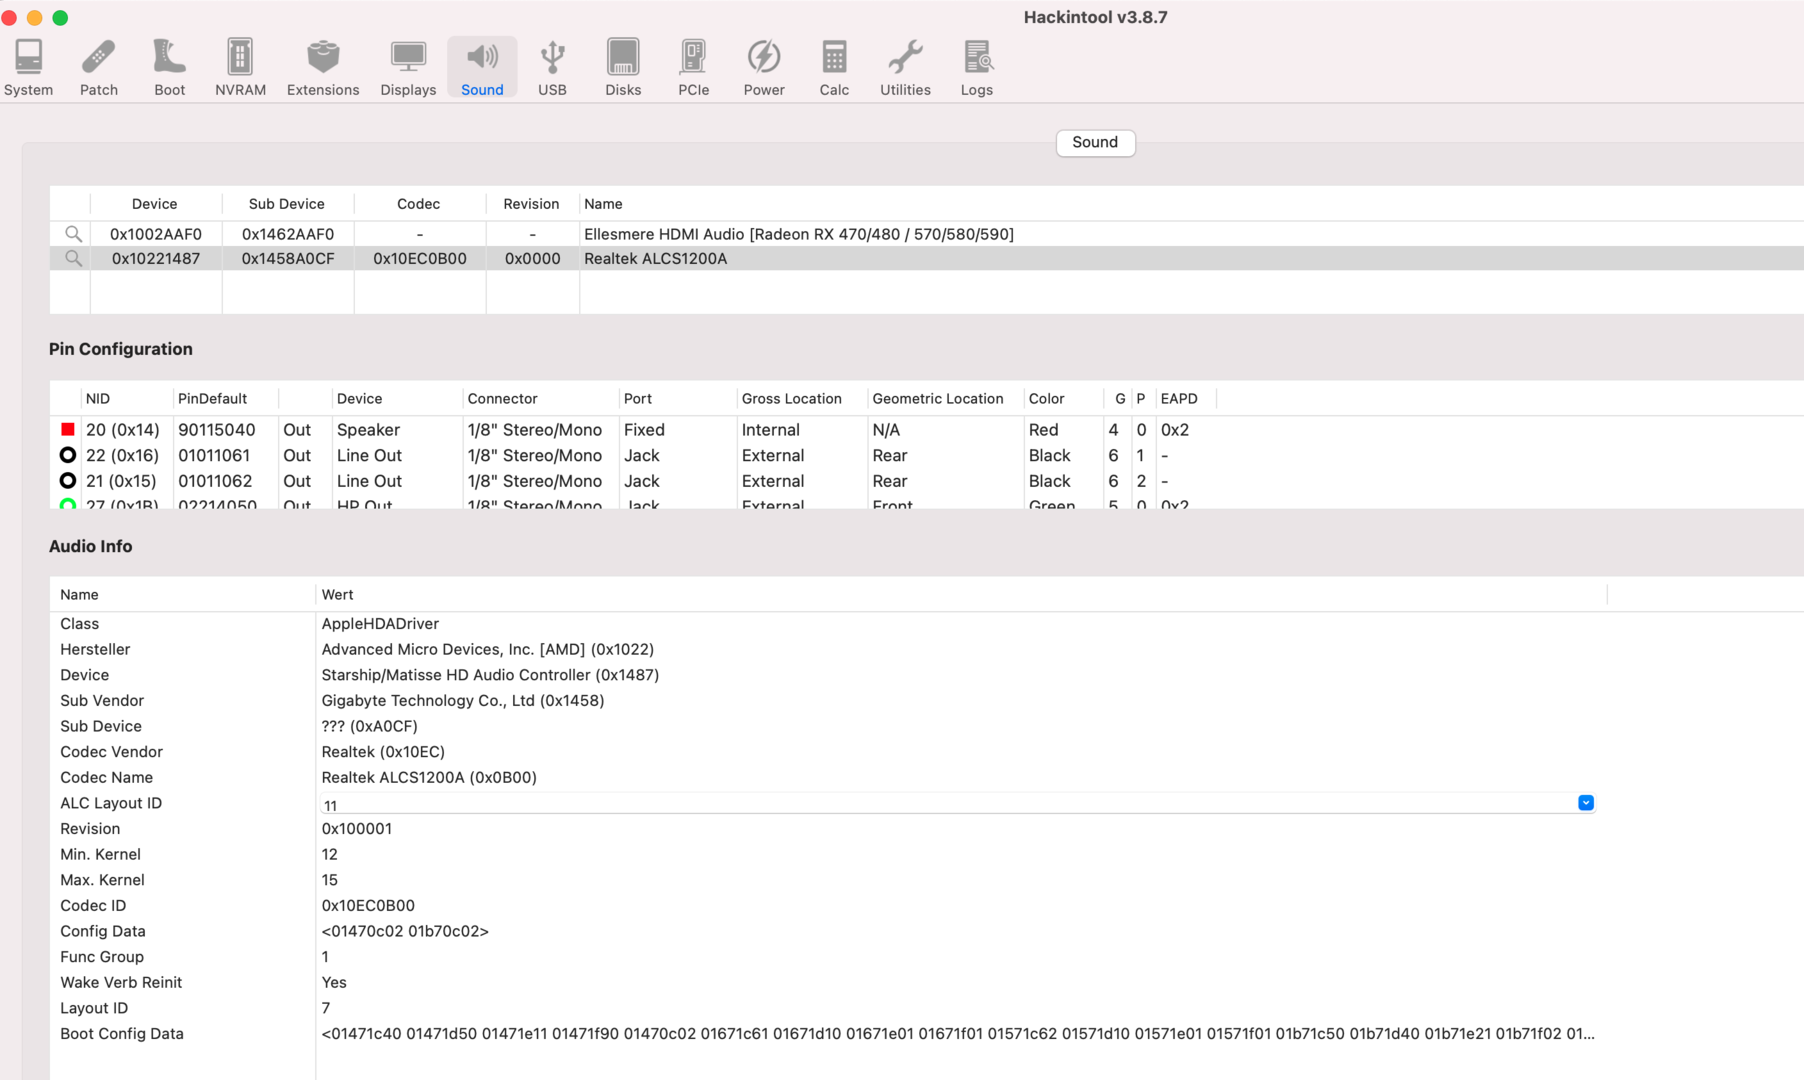This screenshot has width=1804, height=1080.
Task: Show the Extensions section
Action: [x=322, y=68]
